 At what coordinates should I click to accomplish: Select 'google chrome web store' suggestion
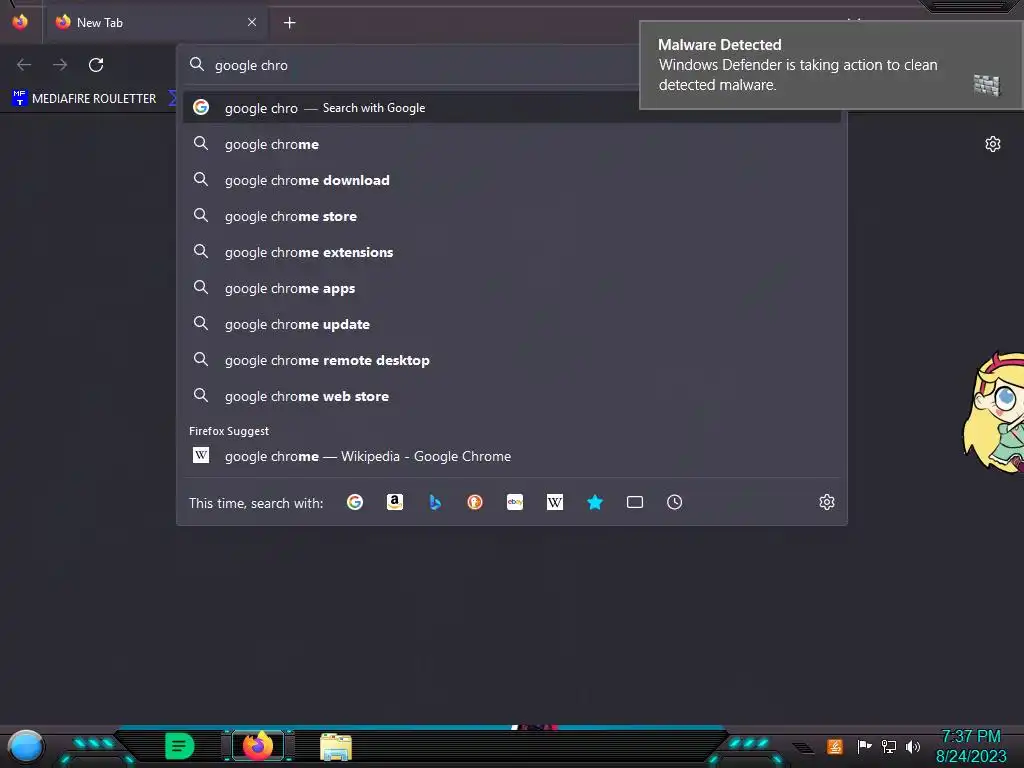coord(512,396)
